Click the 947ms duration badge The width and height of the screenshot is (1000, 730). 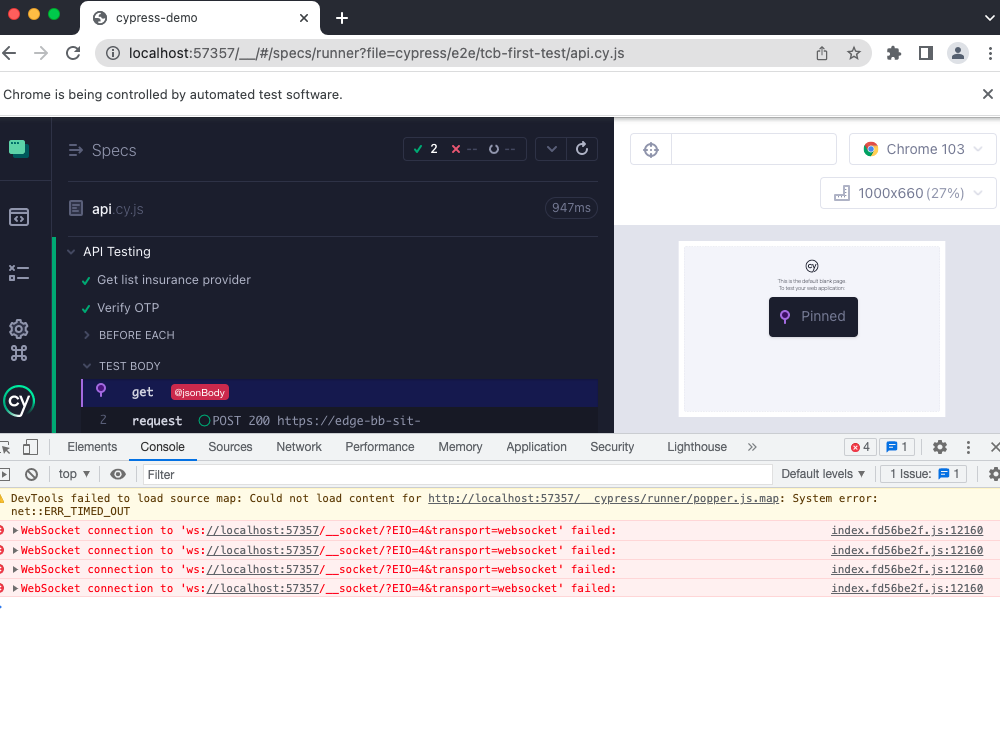[x=571, y=208]
